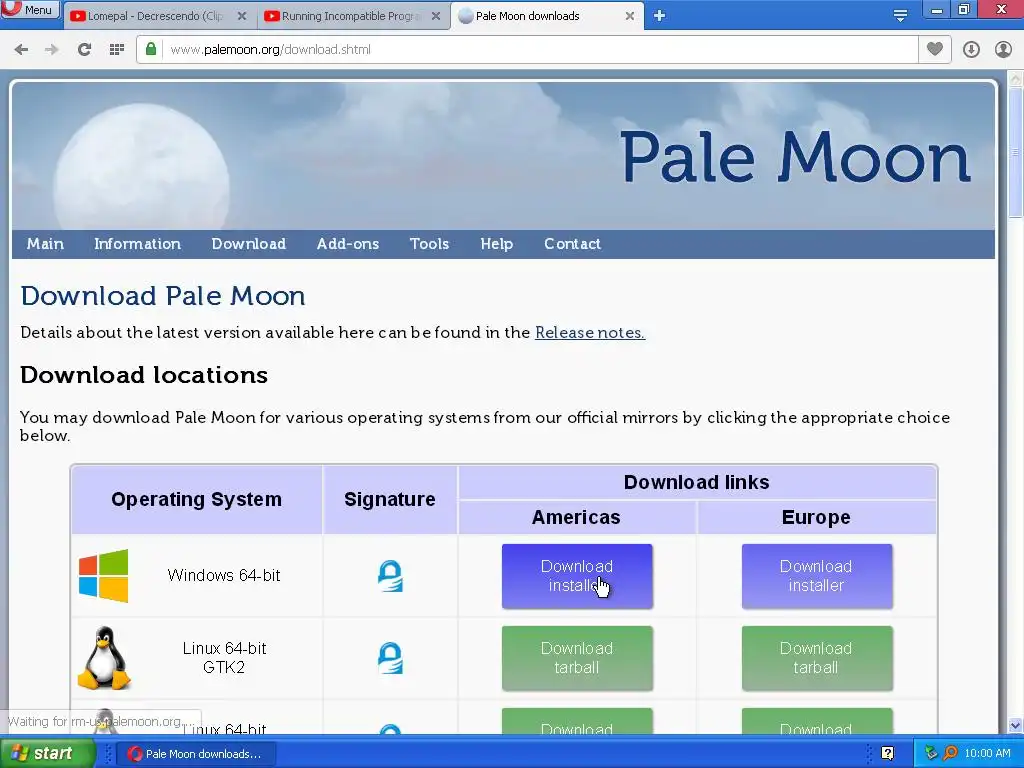Image resolution: width=1024 pixels, height=768 pixels.
Task: Open the Tools navigation item
Action: click(x=429, y=244)
